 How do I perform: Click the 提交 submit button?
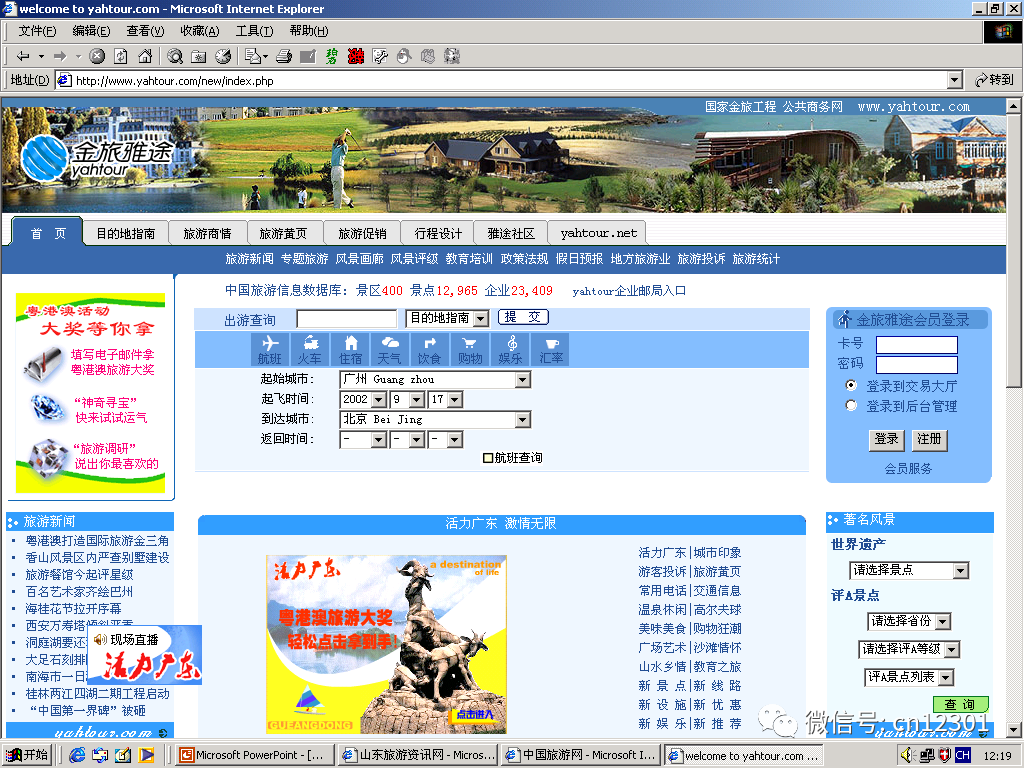click(523, 317)
